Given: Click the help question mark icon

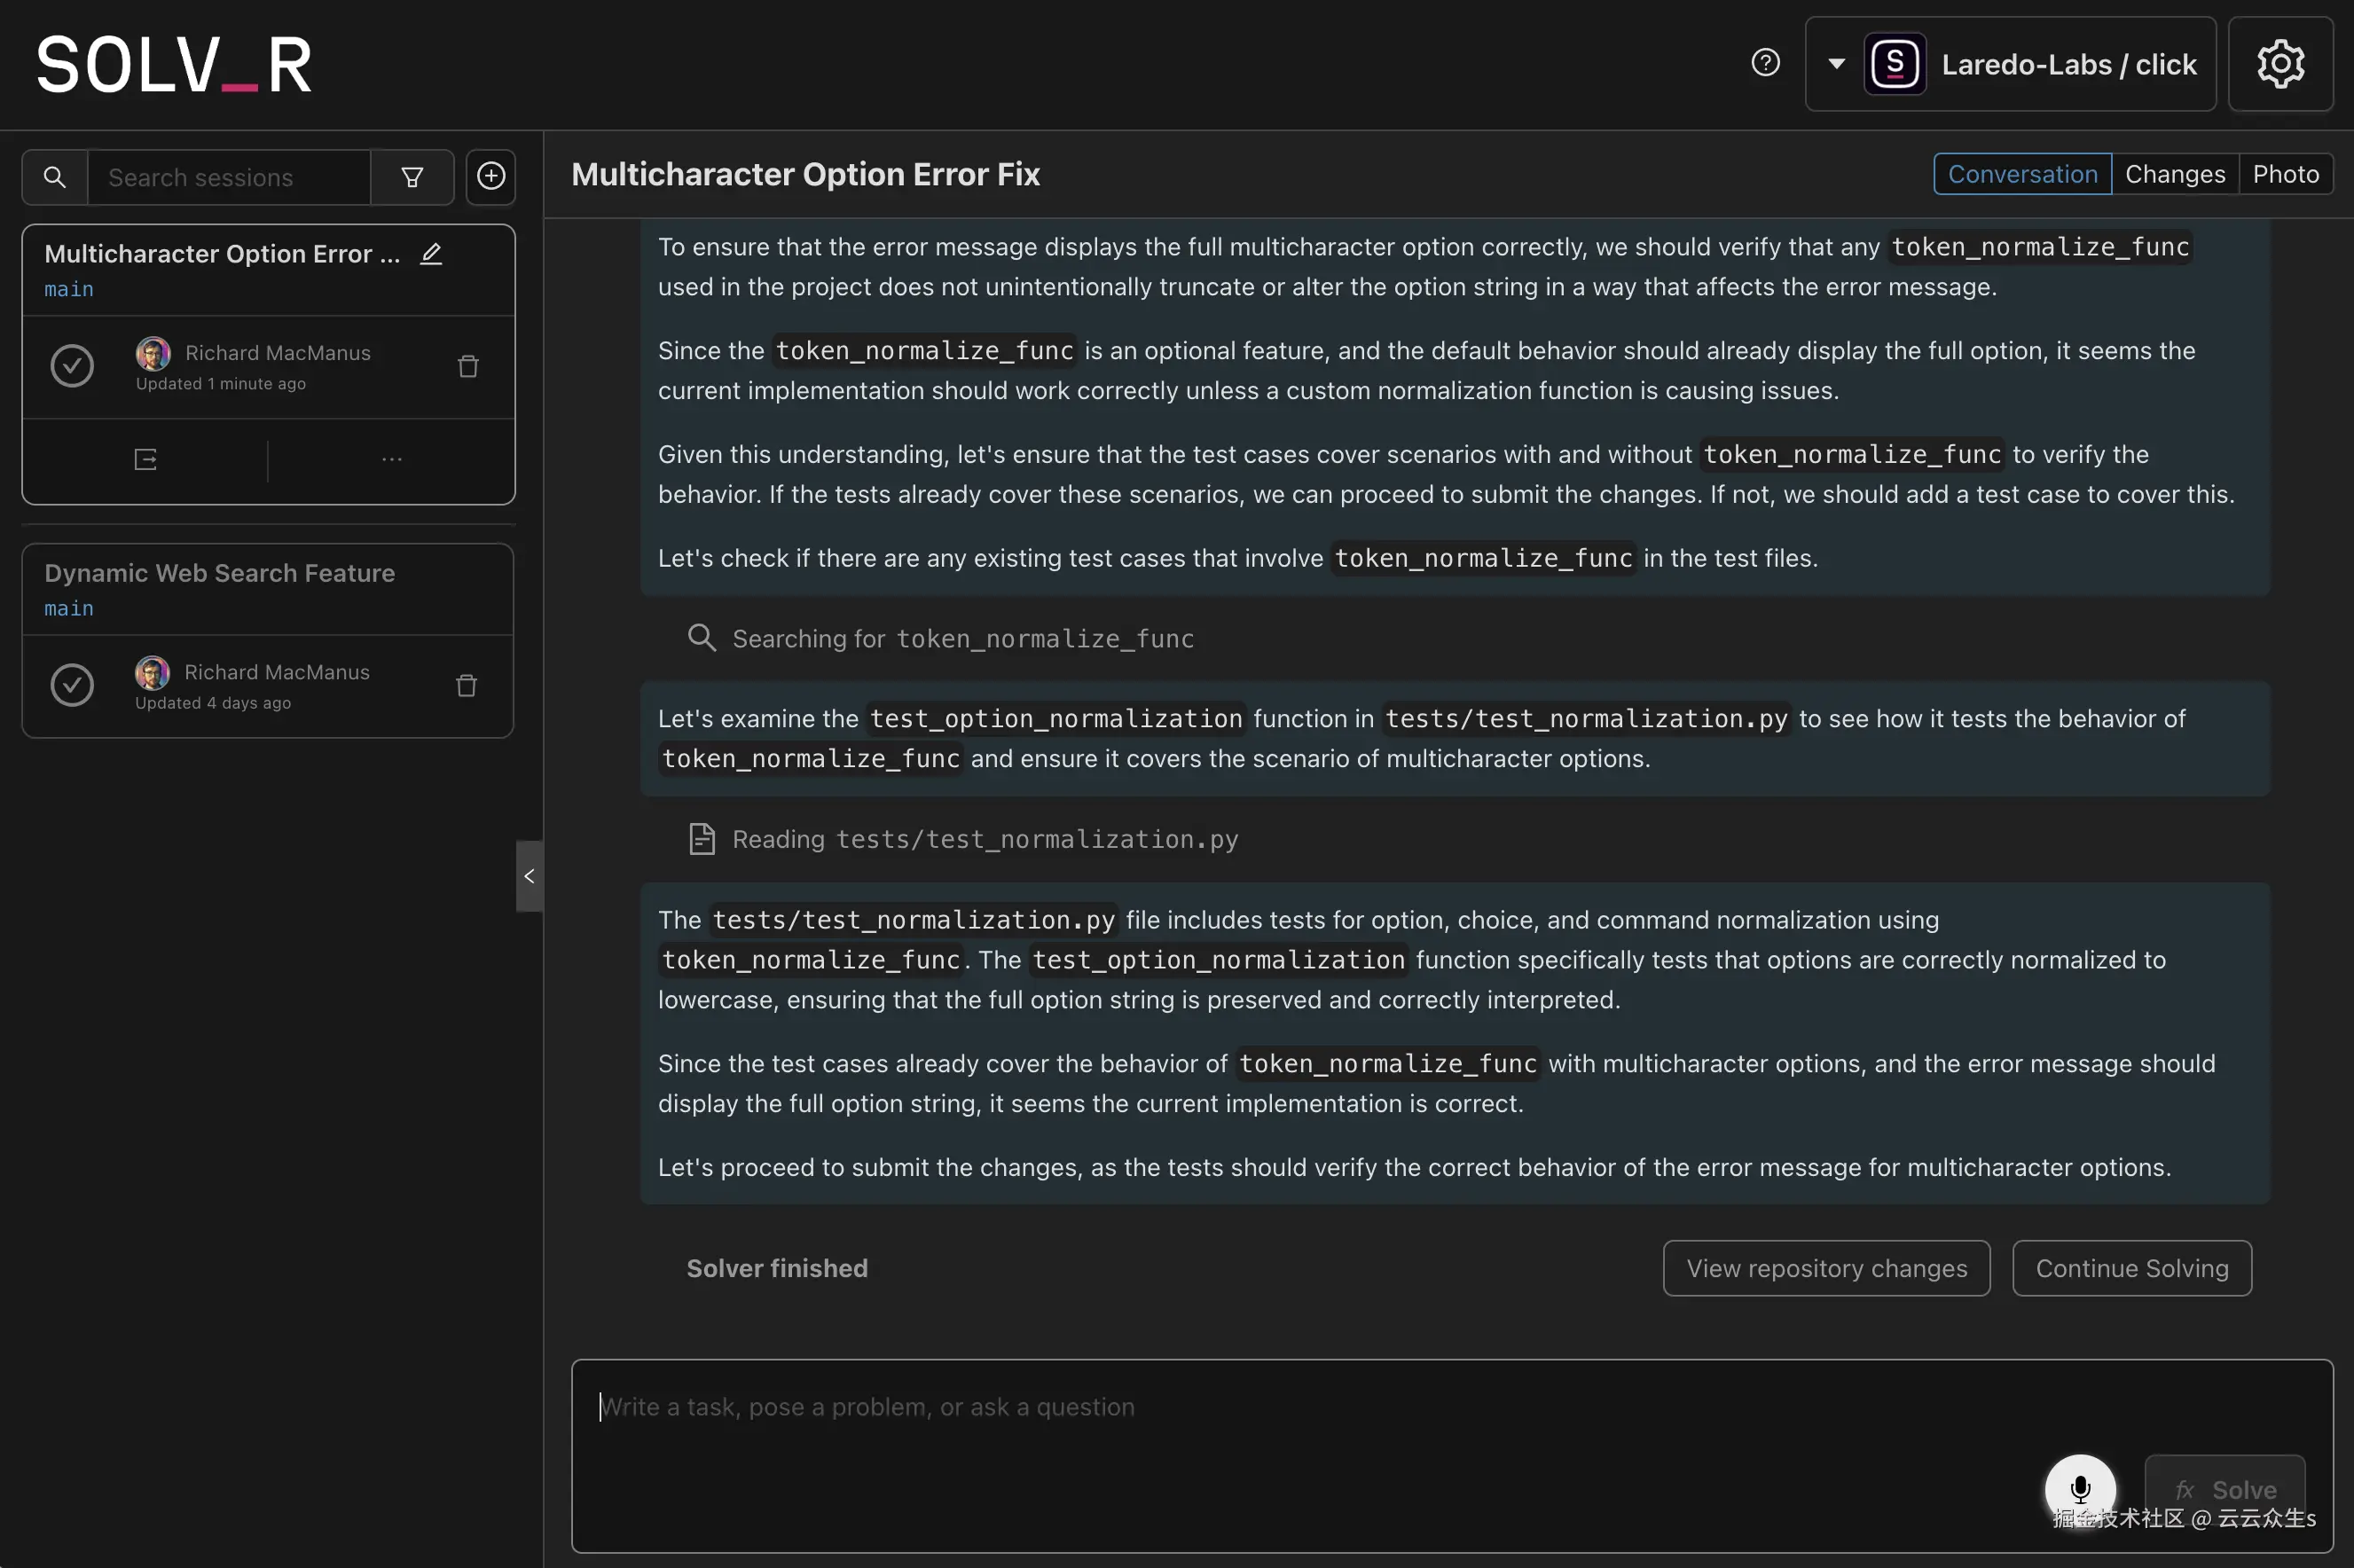Looking at the screenshot, I should point(1765,63).
